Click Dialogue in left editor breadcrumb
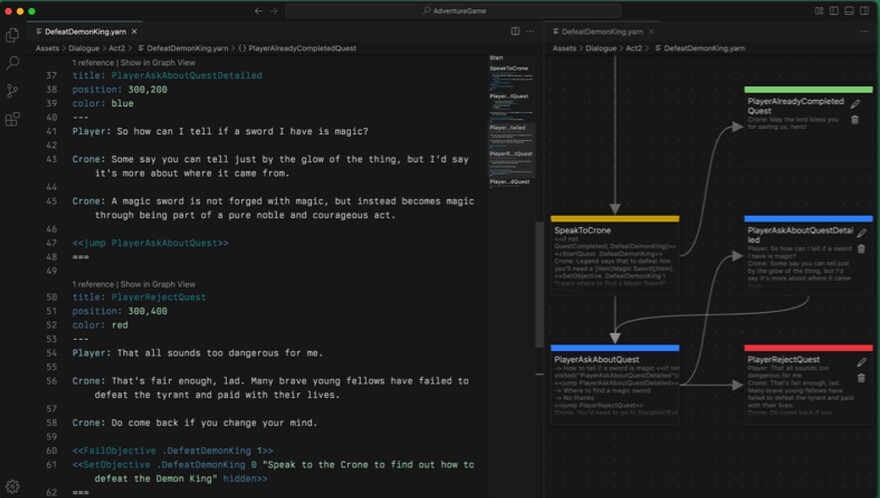The width and height of the screenshot is (880, 498). [x=84, y=48]
